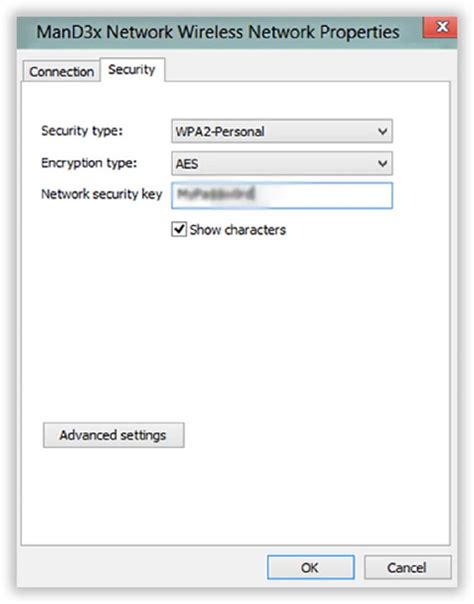Click the Security type label

[x=82, y=131]
